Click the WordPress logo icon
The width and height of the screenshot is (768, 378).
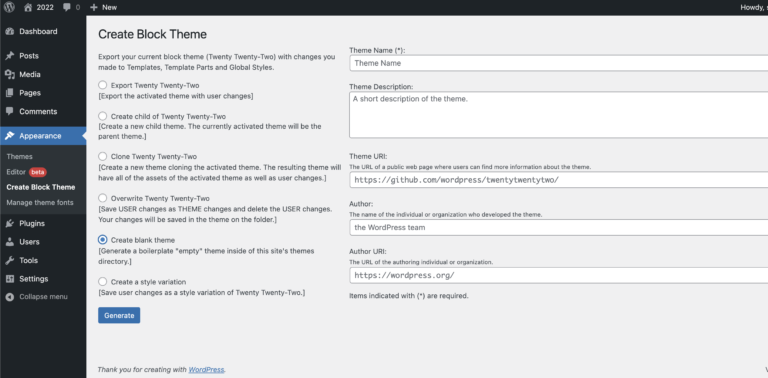[9, 7]
